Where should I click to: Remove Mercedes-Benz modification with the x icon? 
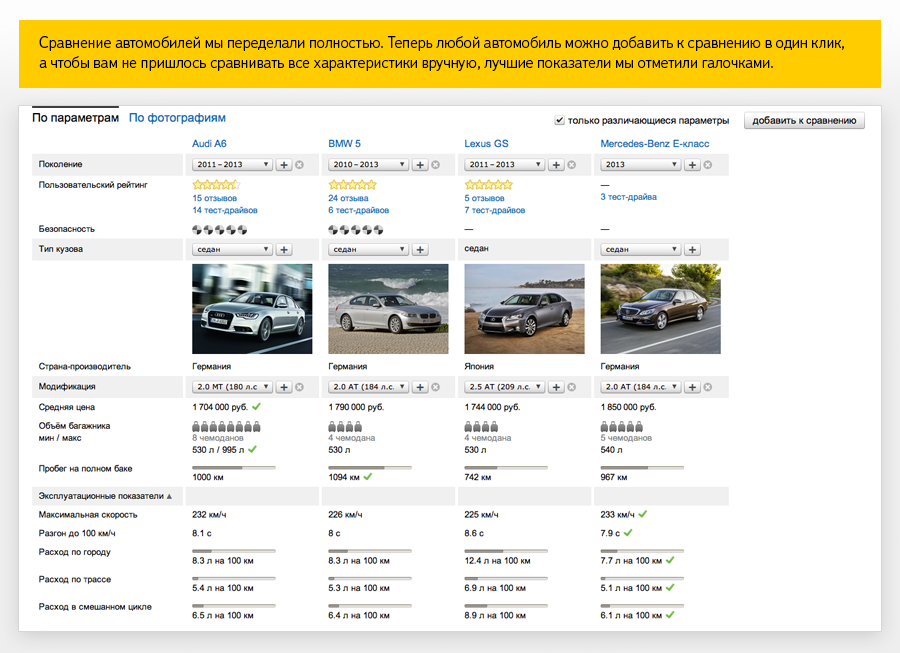click(708, 387)
